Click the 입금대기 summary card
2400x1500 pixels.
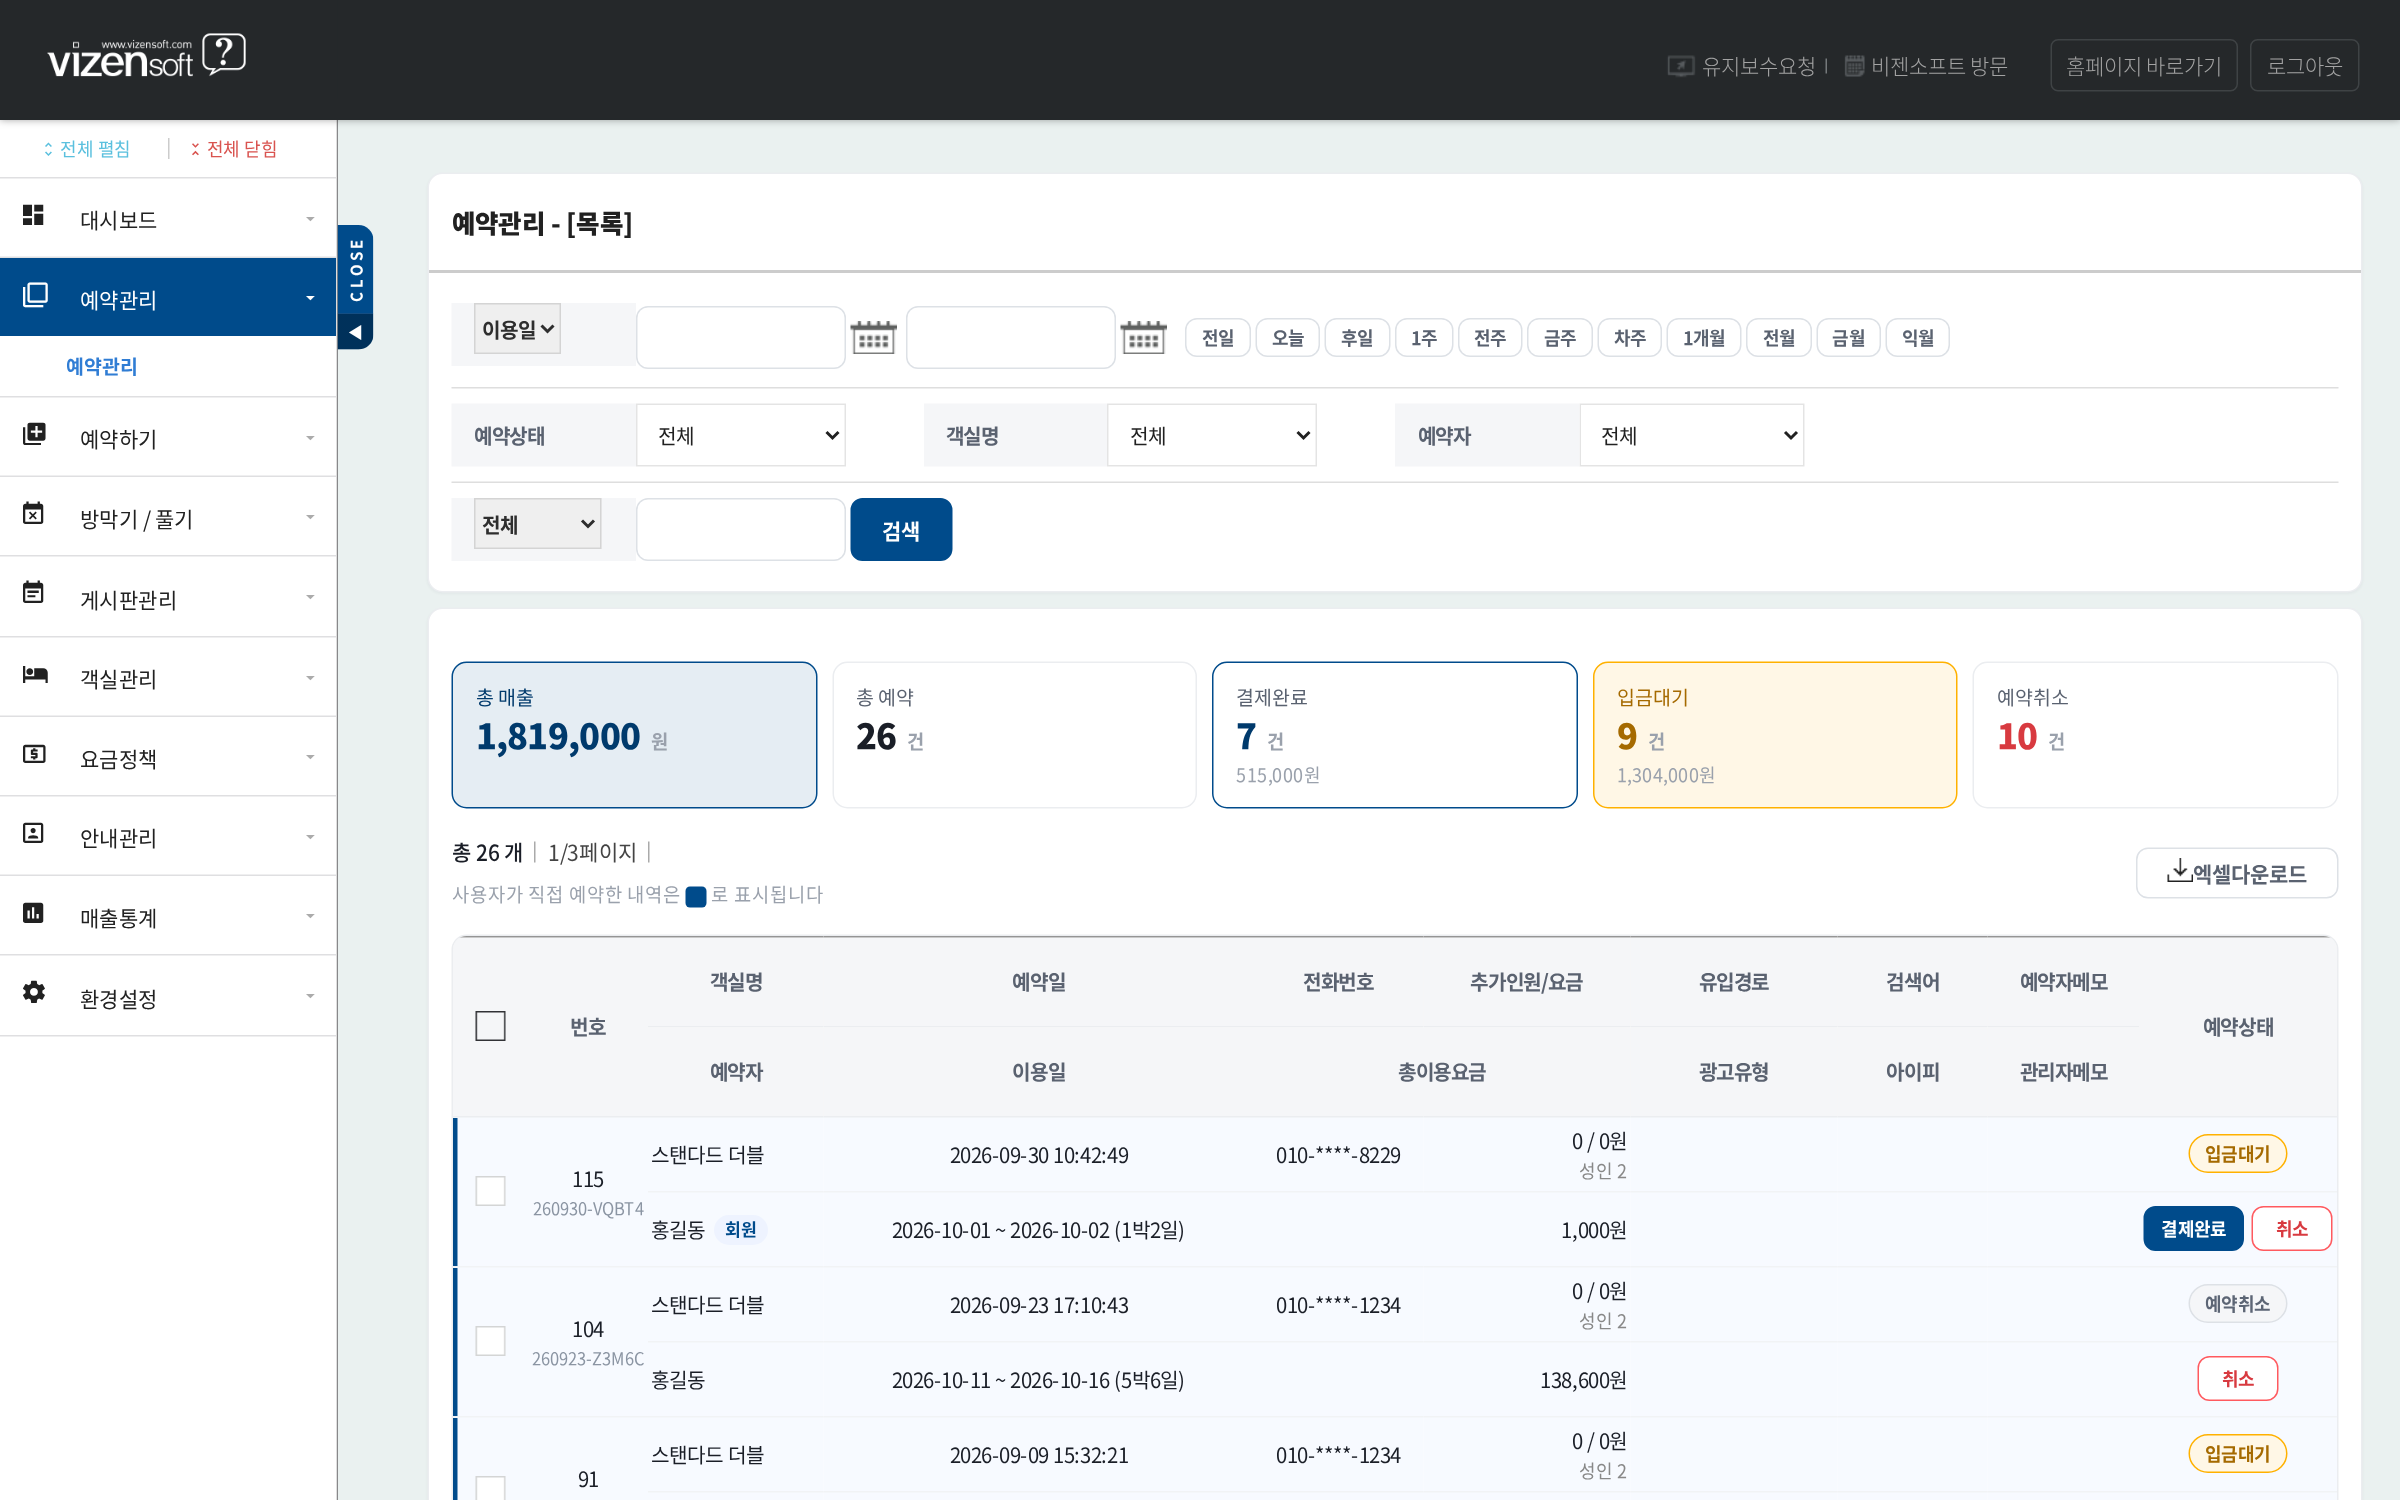pos(1775,735)
